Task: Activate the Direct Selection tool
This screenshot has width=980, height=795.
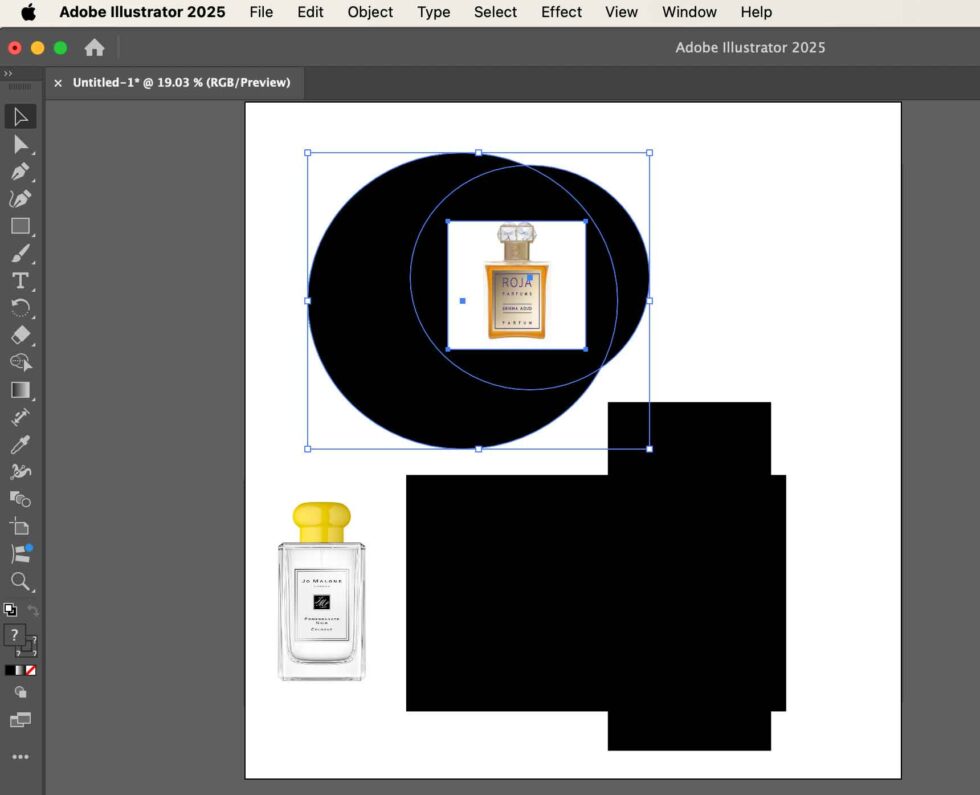Action: click(x=20, y=144)
